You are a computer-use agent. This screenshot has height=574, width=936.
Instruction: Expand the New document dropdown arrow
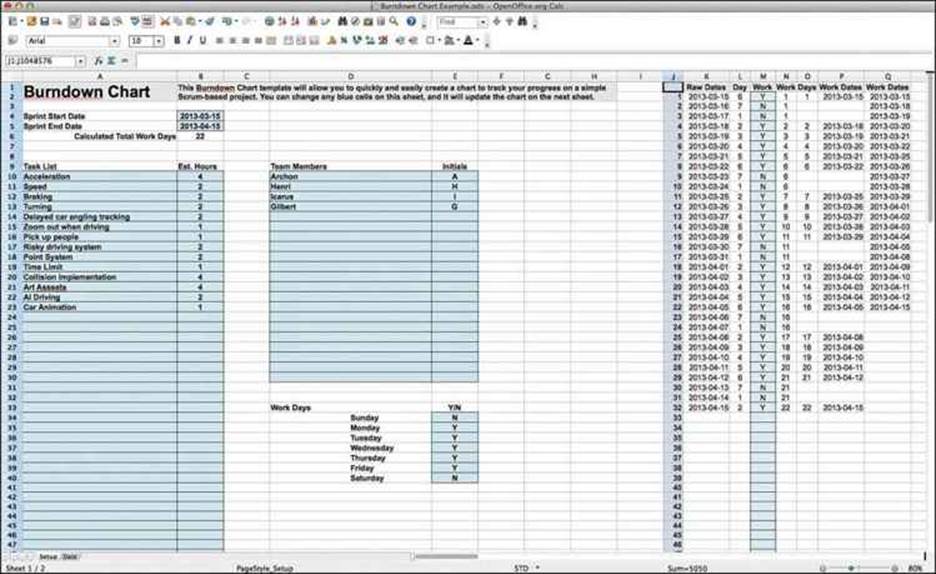[21, 21]
